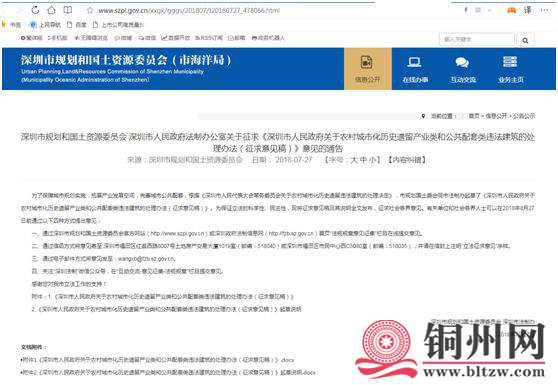The image size is (558, 385).
Task: Set font size to 大
Action: [354, 160]
